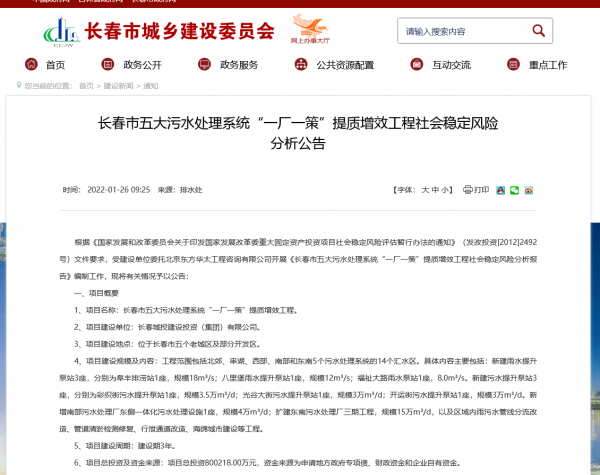Screen dimensions: 600x475
Task: Share article via QQ penguin icon
Action: 499,189
